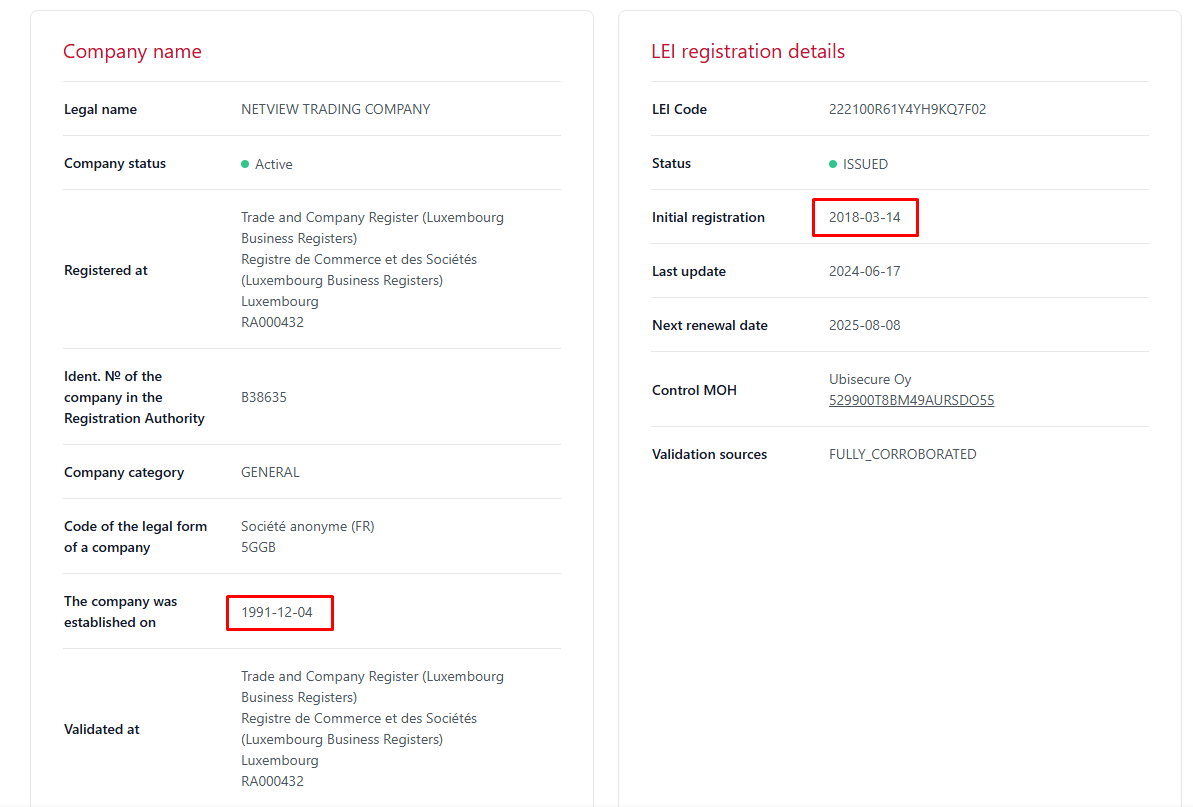Click the "Company name" section heading

[x=132, y=52]
